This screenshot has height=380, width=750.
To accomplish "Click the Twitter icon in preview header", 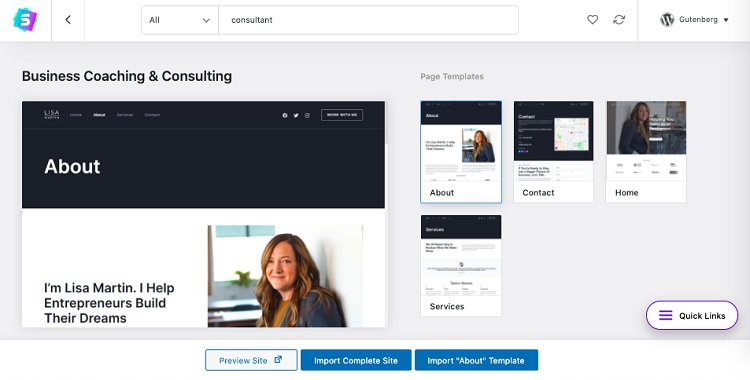I will click(296, 115).
